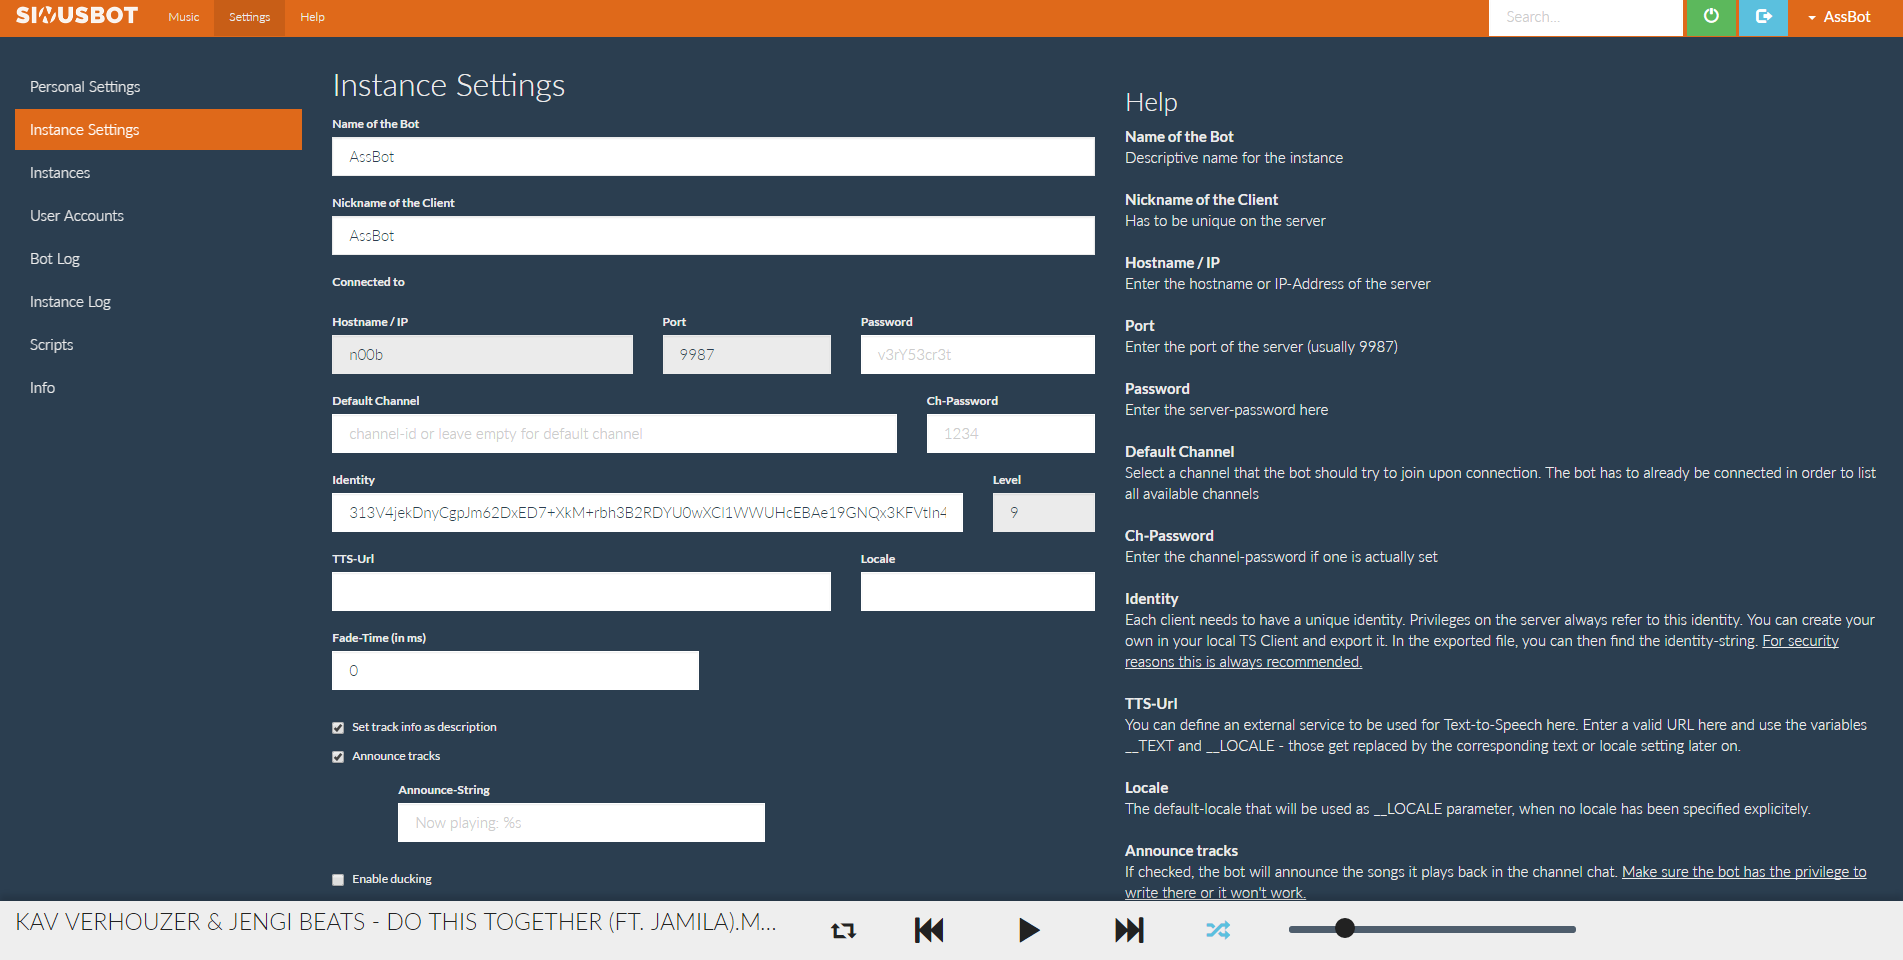Uncheck Set track info as description
This screenshot has width=1903, height=960.
338,728
